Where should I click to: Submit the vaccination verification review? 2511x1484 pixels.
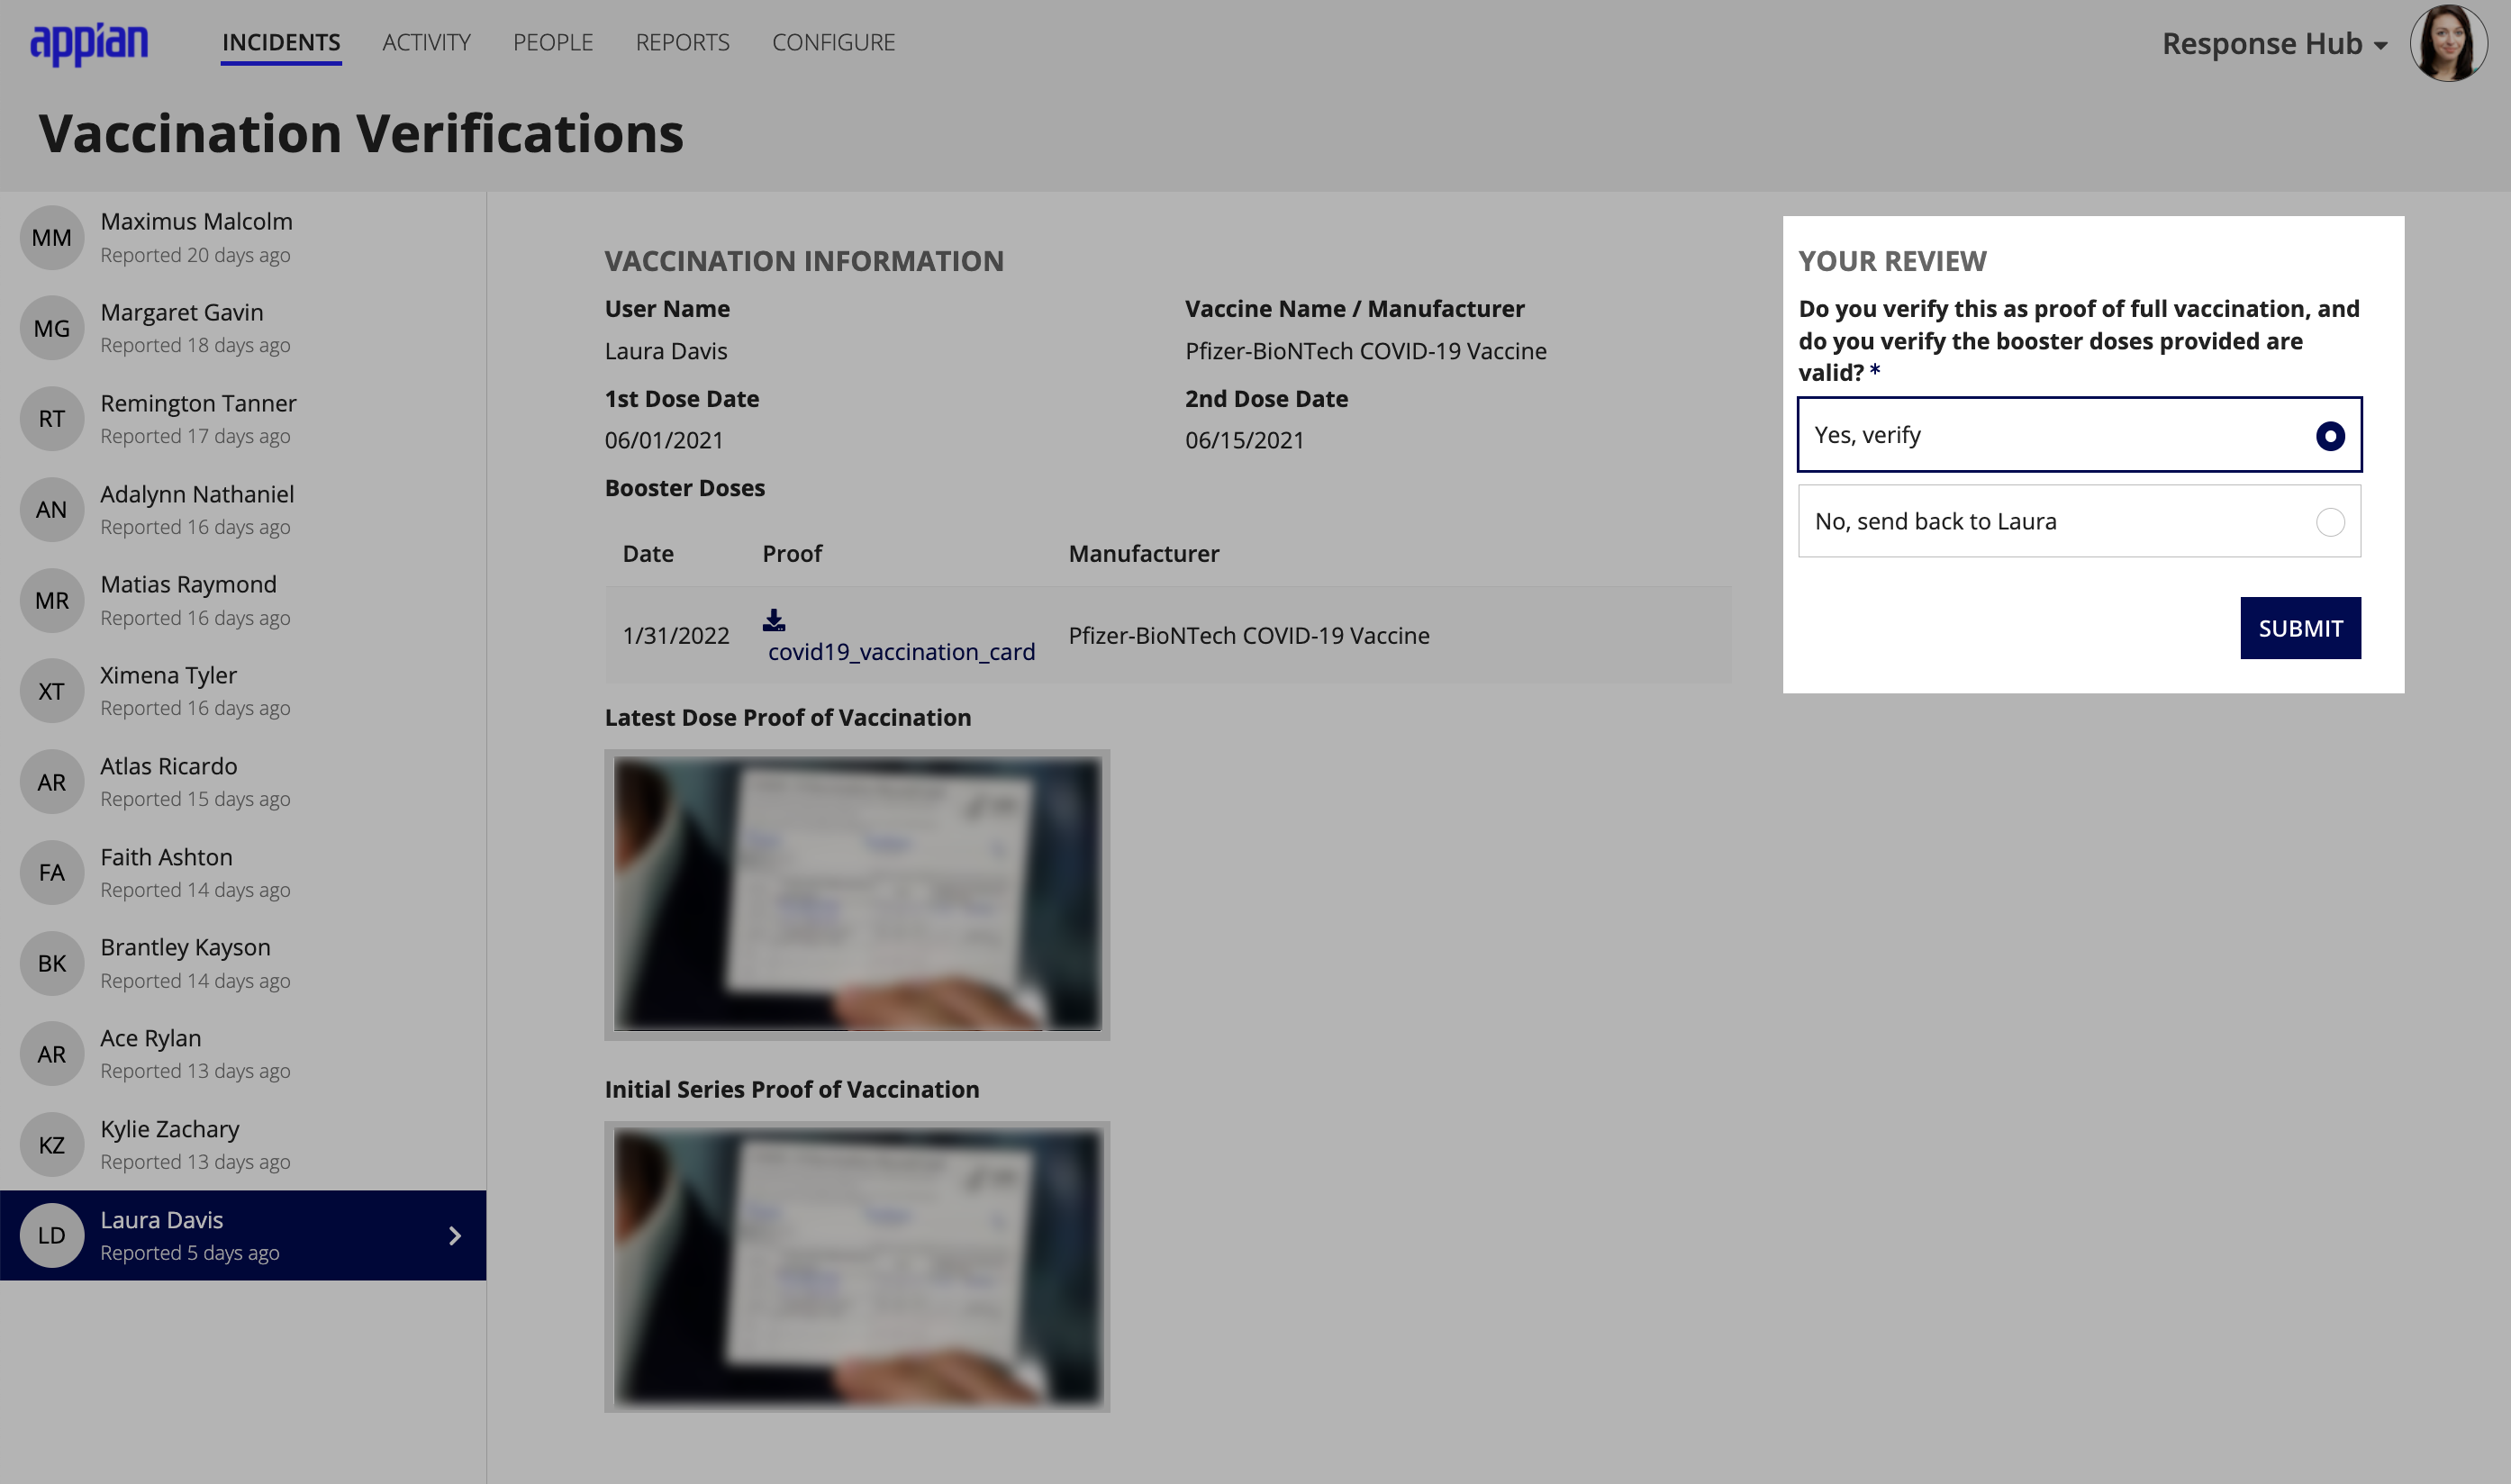(x=2301, y=627)
